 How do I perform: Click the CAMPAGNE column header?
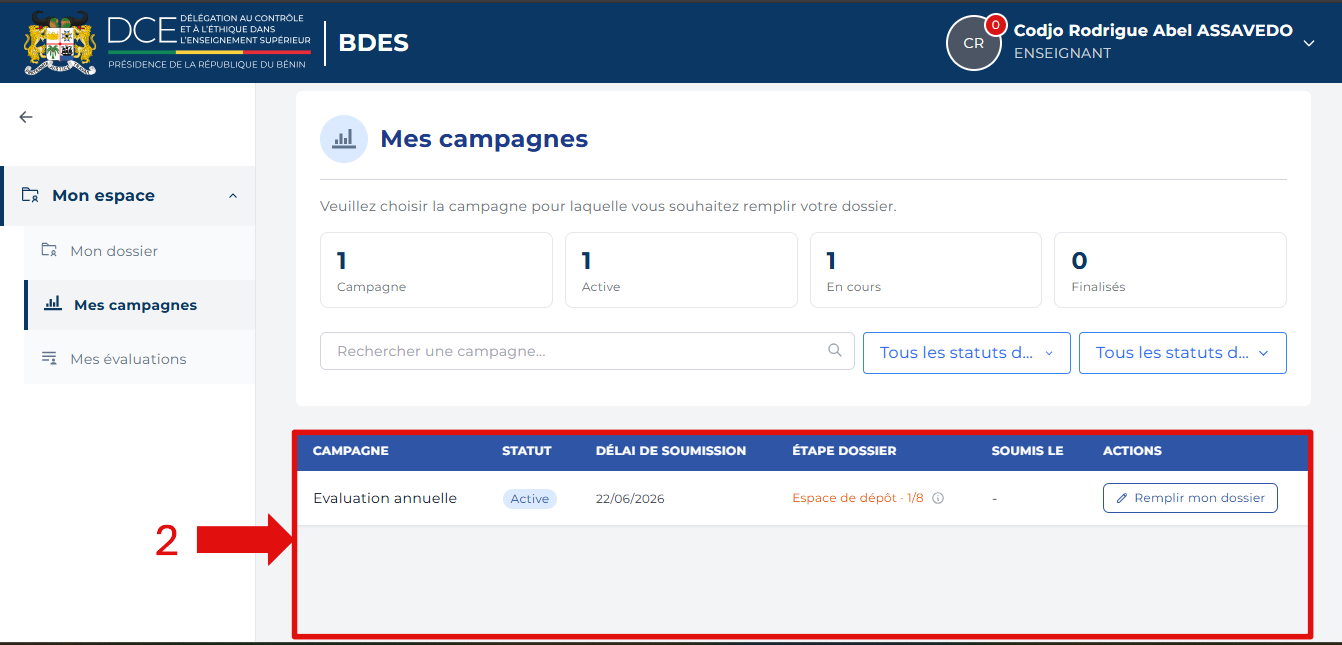tap(351, 451)
